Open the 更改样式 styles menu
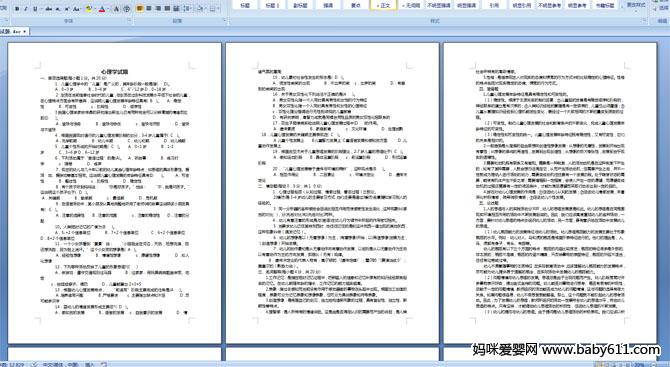The image size is (670, 367). 635,6
